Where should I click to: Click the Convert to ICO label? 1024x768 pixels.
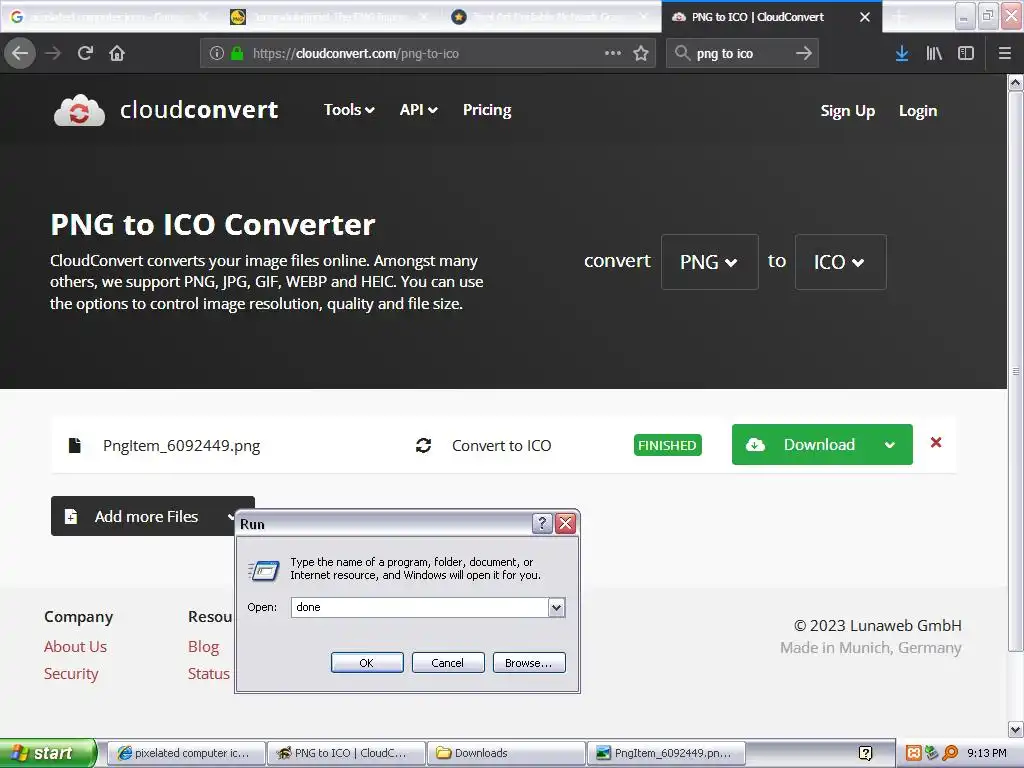tap(502, 445)
